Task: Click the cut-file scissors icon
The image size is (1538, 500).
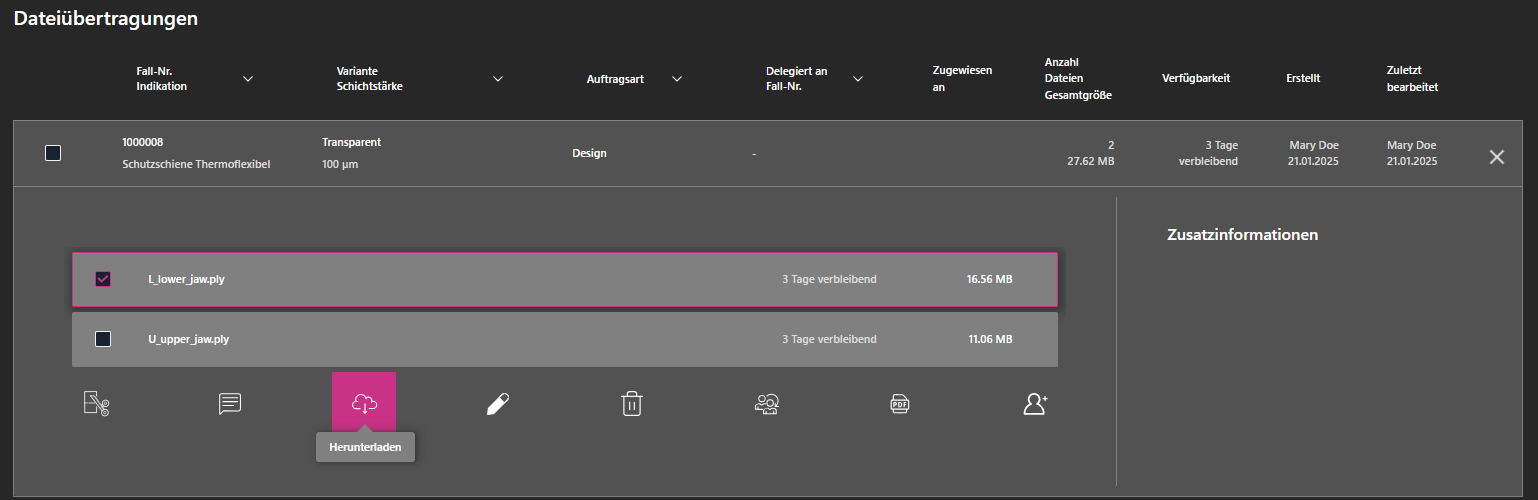Action: (96, 403)
